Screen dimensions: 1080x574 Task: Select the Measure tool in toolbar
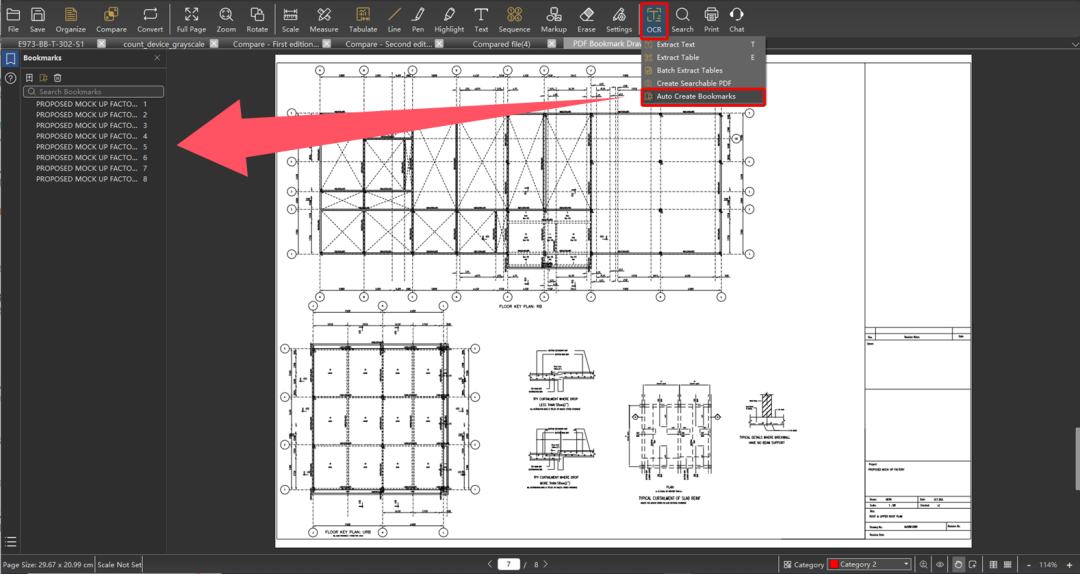tap(324, 19)
